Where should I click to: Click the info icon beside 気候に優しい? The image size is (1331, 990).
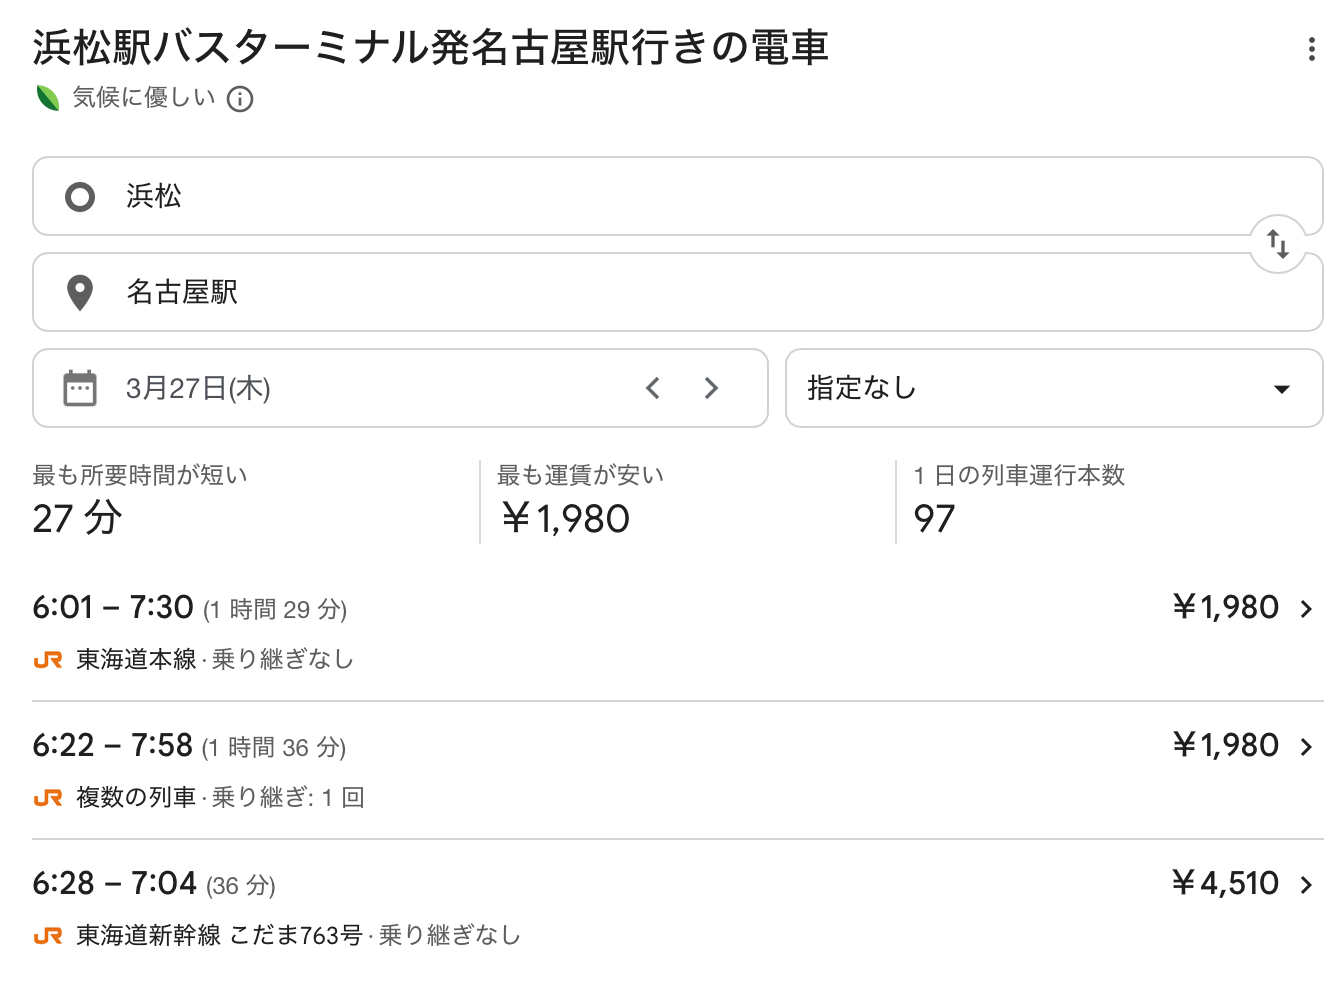[x=240, y=99]
